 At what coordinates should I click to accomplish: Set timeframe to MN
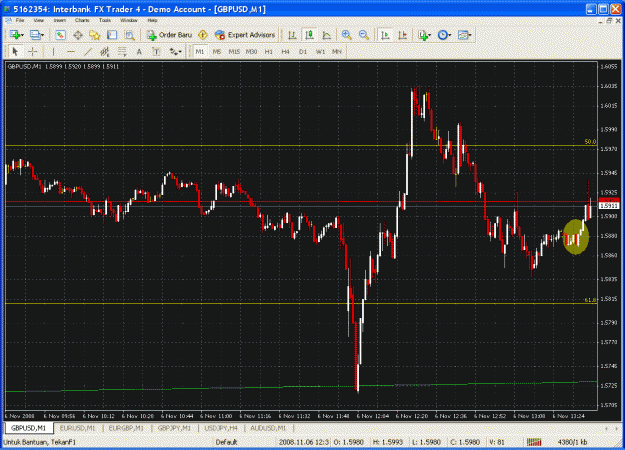337,51
